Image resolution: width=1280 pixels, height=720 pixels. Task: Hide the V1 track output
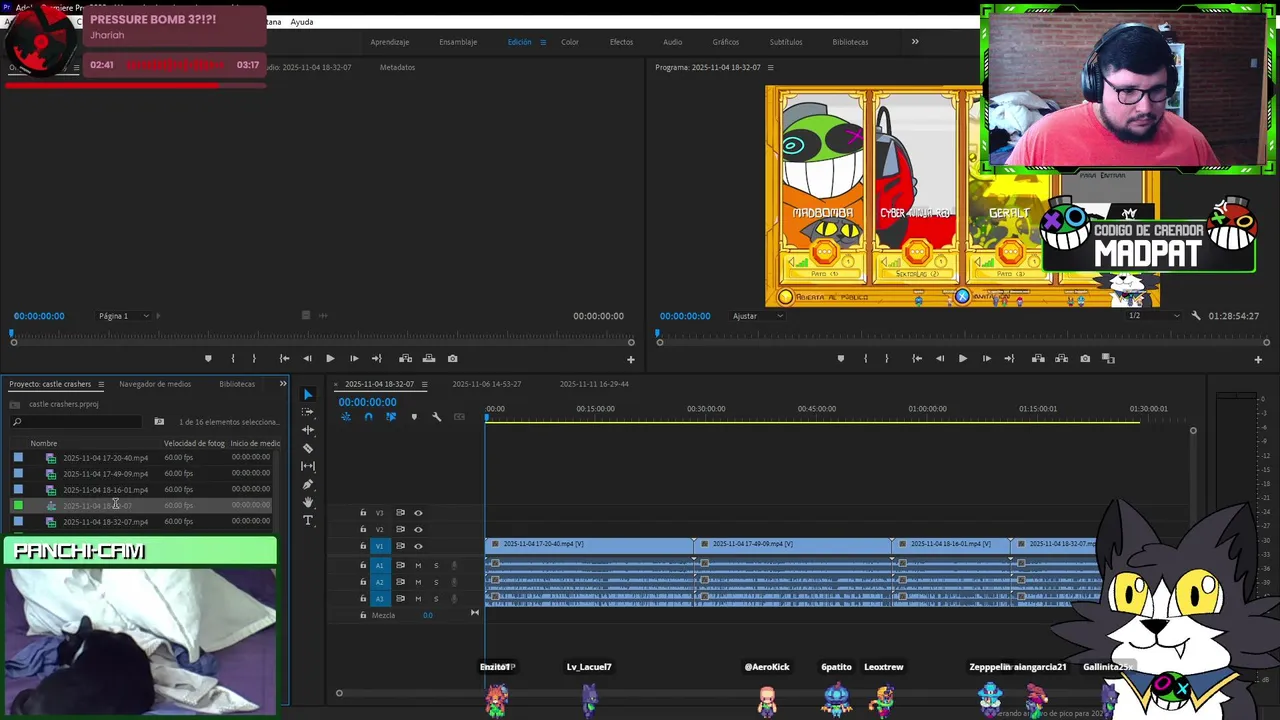tap(418, 546)
